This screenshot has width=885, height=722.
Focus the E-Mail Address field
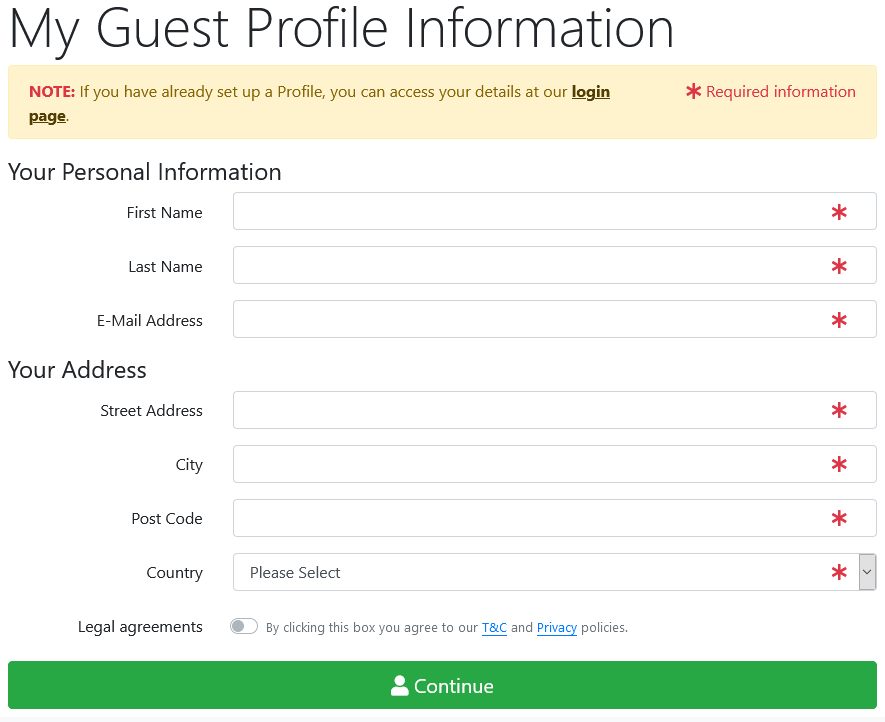pyautogui.click(x=554, y=320)
